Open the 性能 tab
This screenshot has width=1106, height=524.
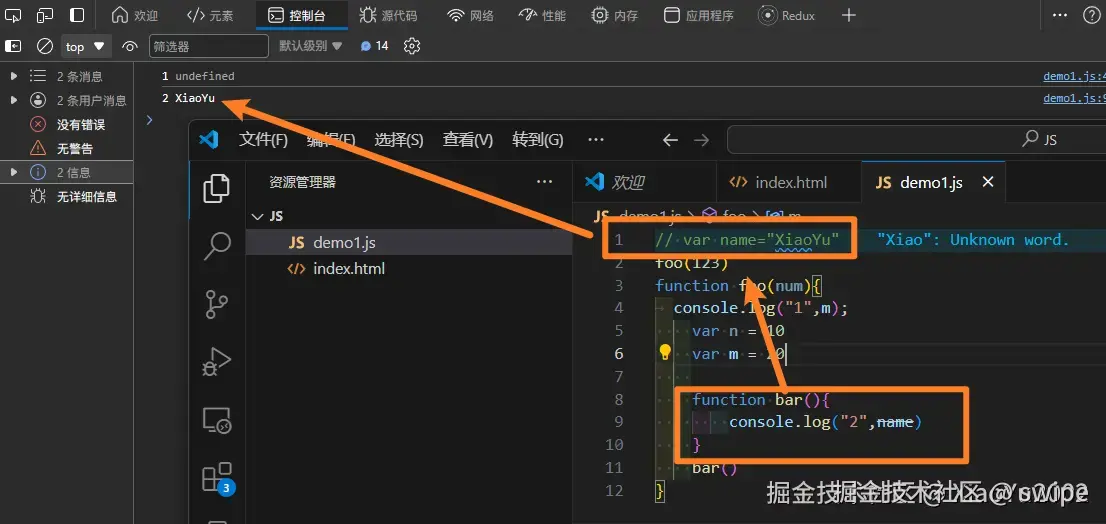pos(542,15)
